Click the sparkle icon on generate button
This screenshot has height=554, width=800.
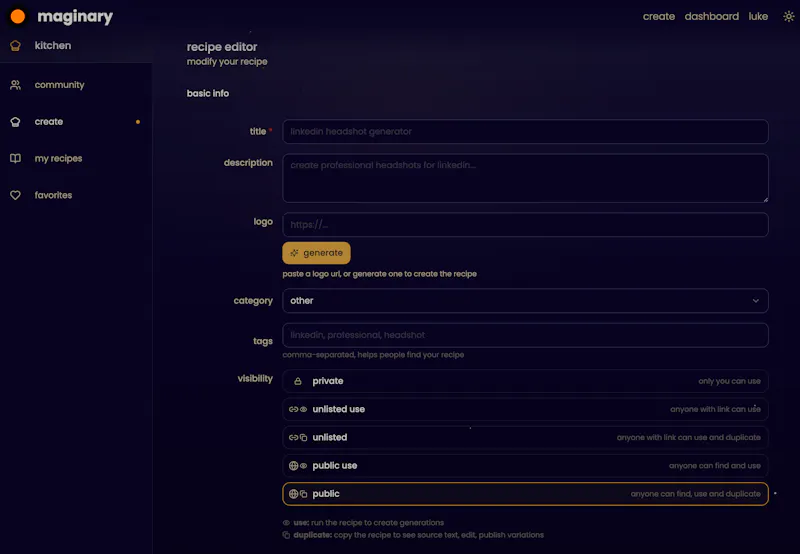pos(294,253)
